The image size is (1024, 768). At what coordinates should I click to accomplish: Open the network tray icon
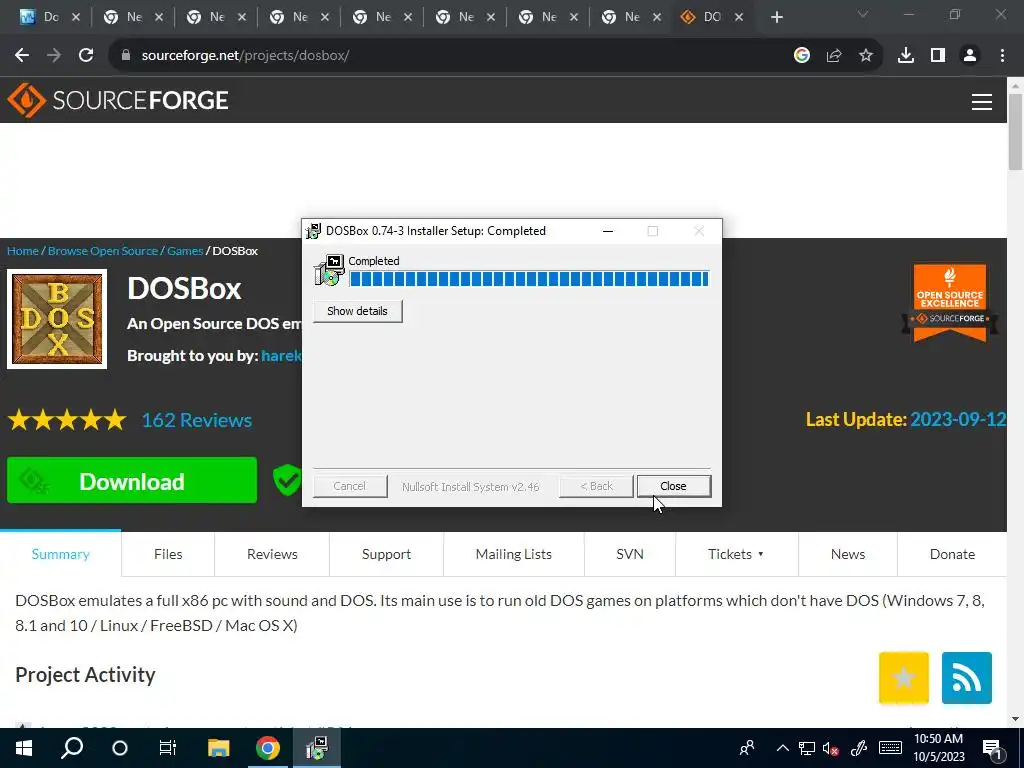pyautogui.click(x=807, y=748)
